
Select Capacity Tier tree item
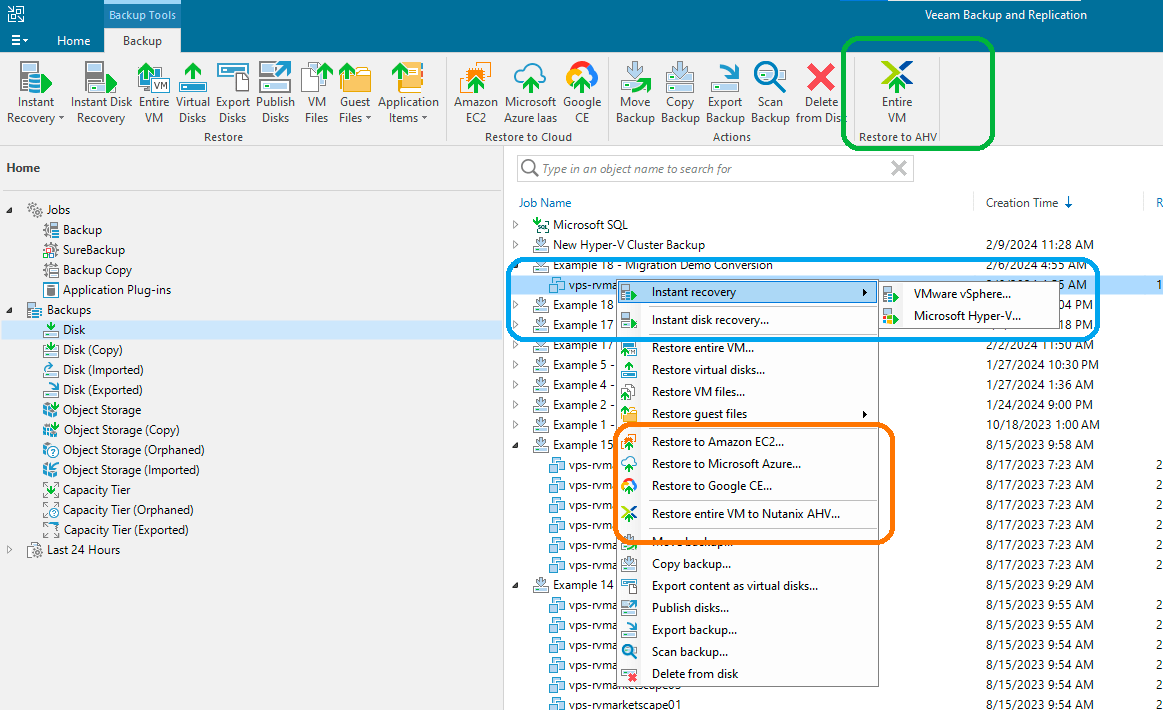point(96,490)
